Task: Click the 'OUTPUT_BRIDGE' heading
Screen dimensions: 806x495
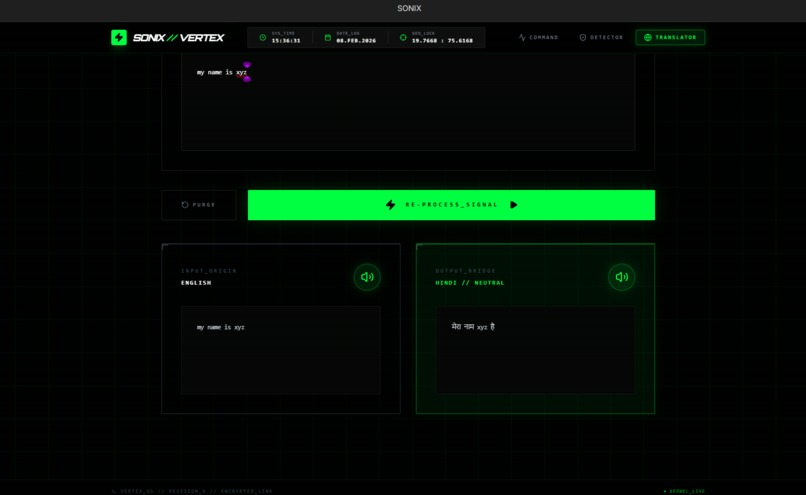Action: pyautogui.click(x=466, y=271)
